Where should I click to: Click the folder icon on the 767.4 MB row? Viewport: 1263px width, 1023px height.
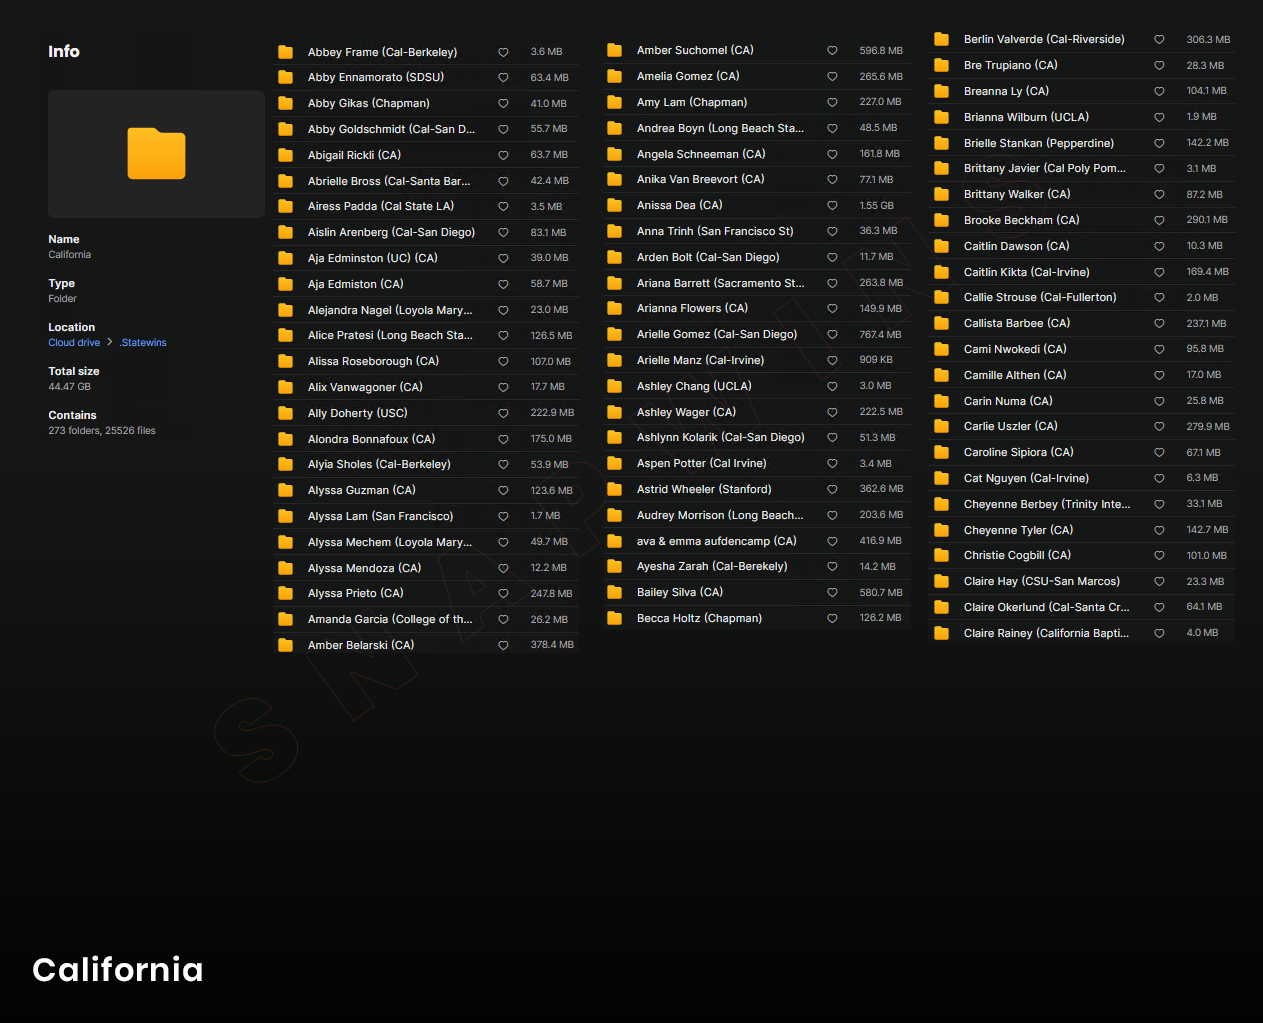point(615,334)
